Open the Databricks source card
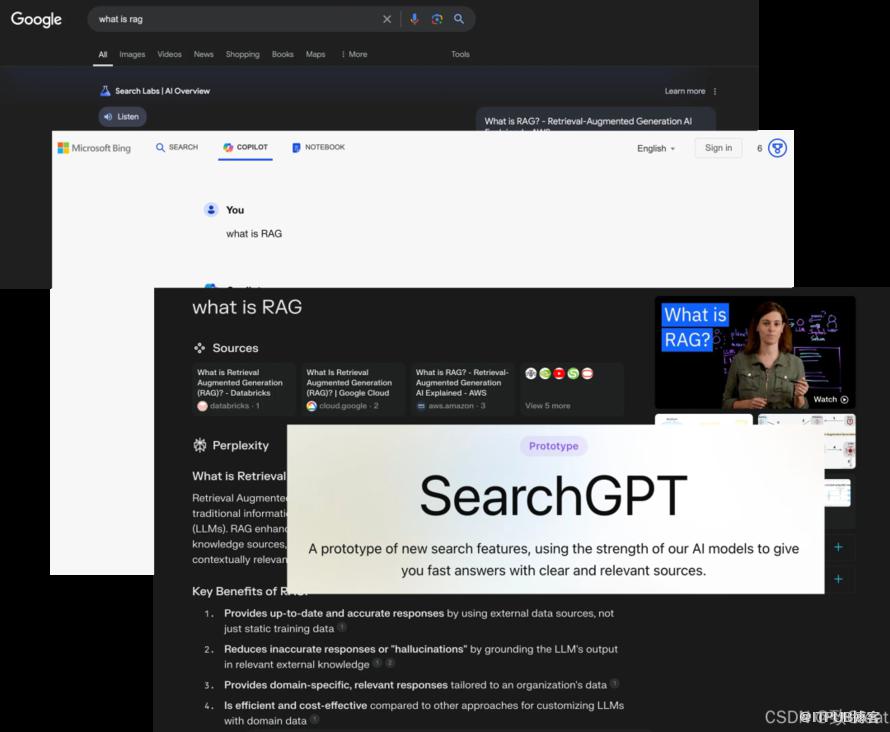Viewport: 890px width, 732px height. (x=244, y=390)
